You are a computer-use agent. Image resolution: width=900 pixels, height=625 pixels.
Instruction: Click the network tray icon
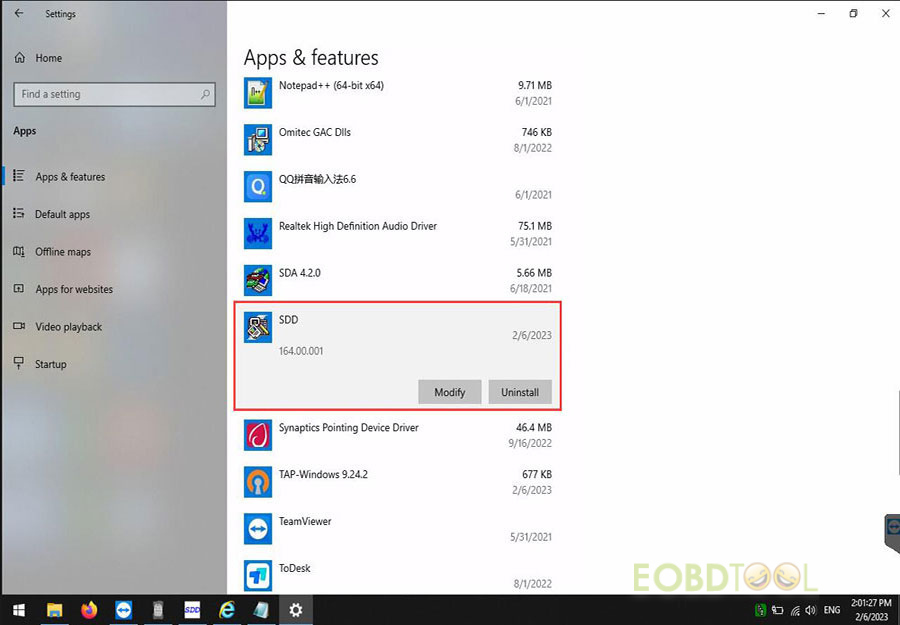(795, 610)
